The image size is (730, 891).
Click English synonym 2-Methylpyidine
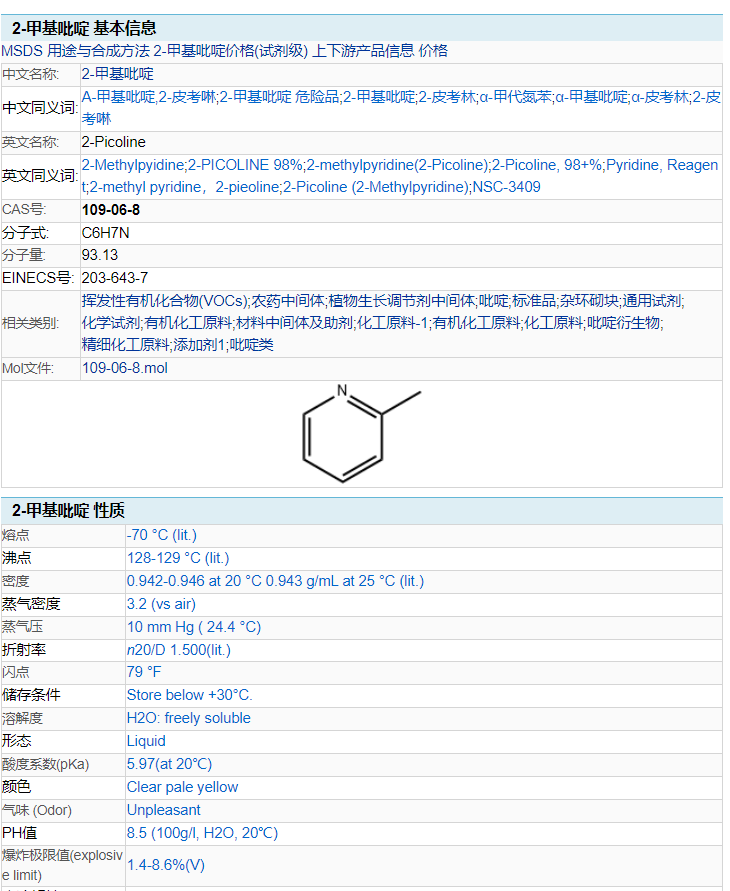(x=133, y=165)
